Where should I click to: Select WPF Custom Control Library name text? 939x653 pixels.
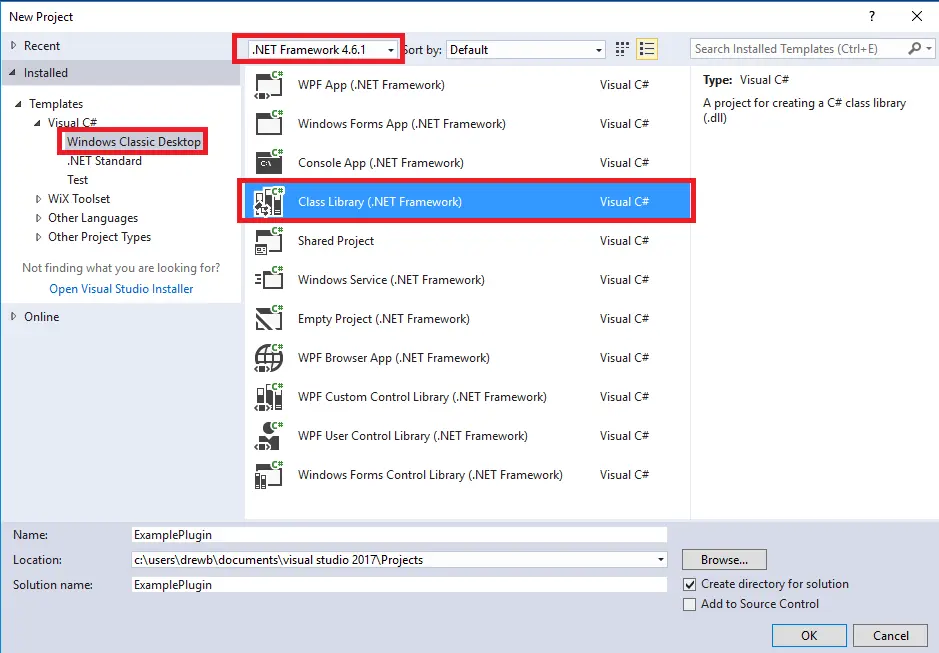(422, 397)
